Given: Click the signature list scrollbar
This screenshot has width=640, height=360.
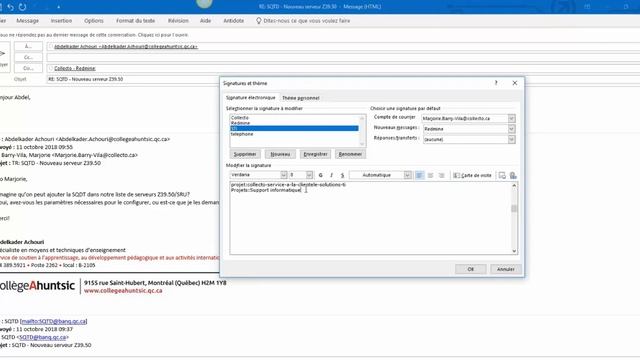Looking at the screenshot, I should click(x=362, y=131).
